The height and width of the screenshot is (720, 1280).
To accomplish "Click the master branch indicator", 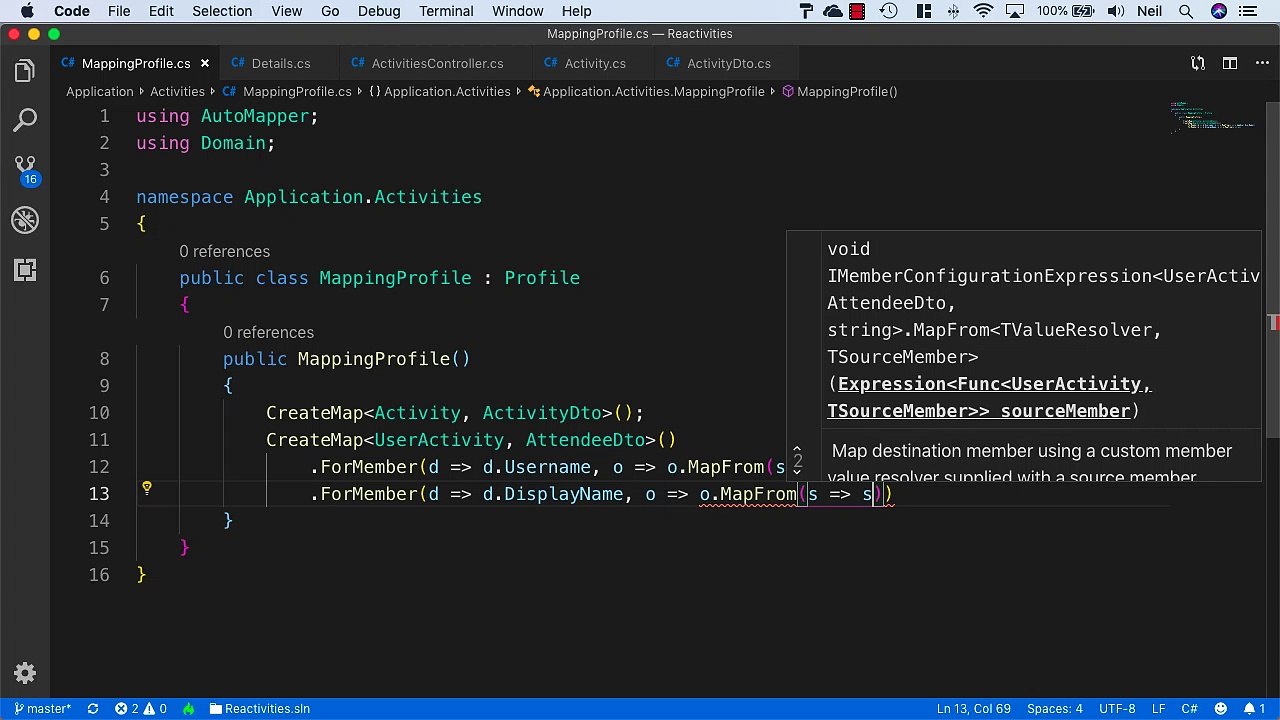I will point(42,709).
